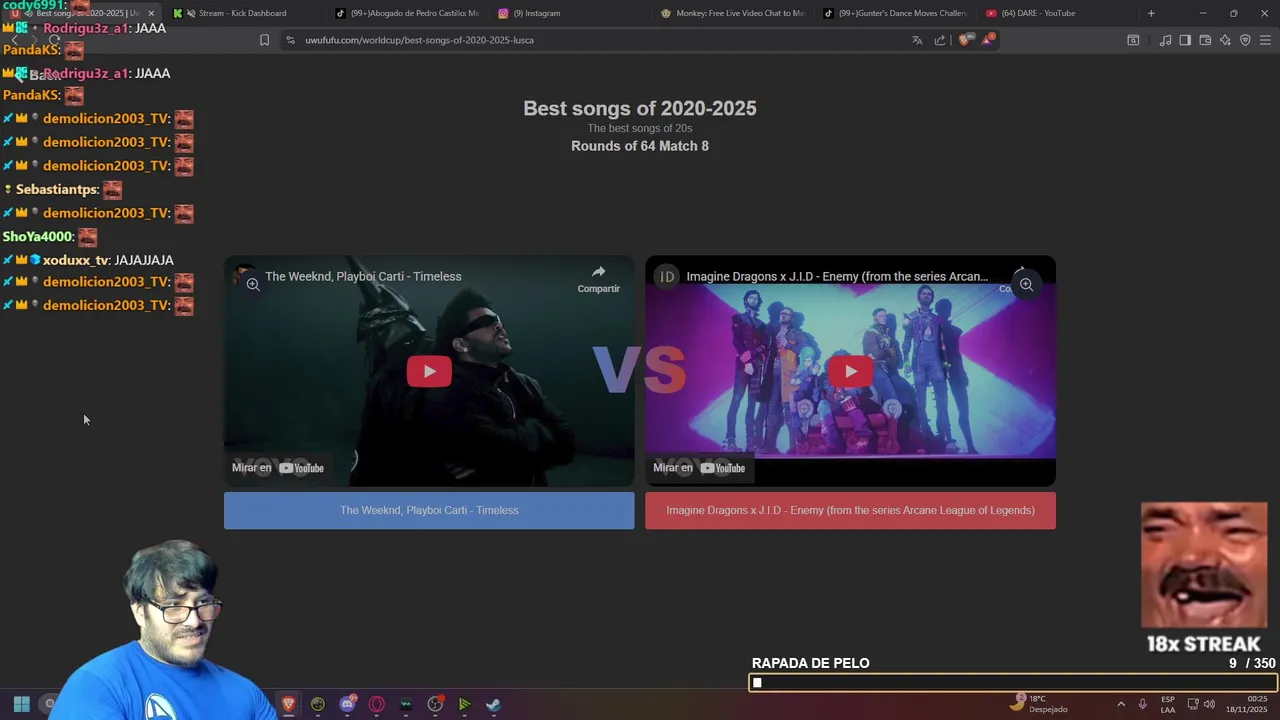Open the Leo AI sparkle icon

pyautogui.click(x=1225, y=40)
